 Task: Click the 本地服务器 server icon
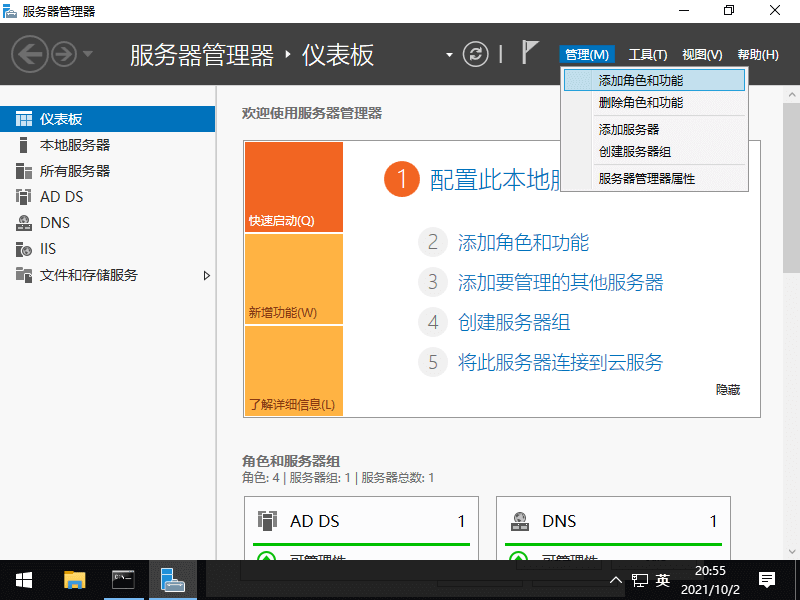tap(23, 145)
